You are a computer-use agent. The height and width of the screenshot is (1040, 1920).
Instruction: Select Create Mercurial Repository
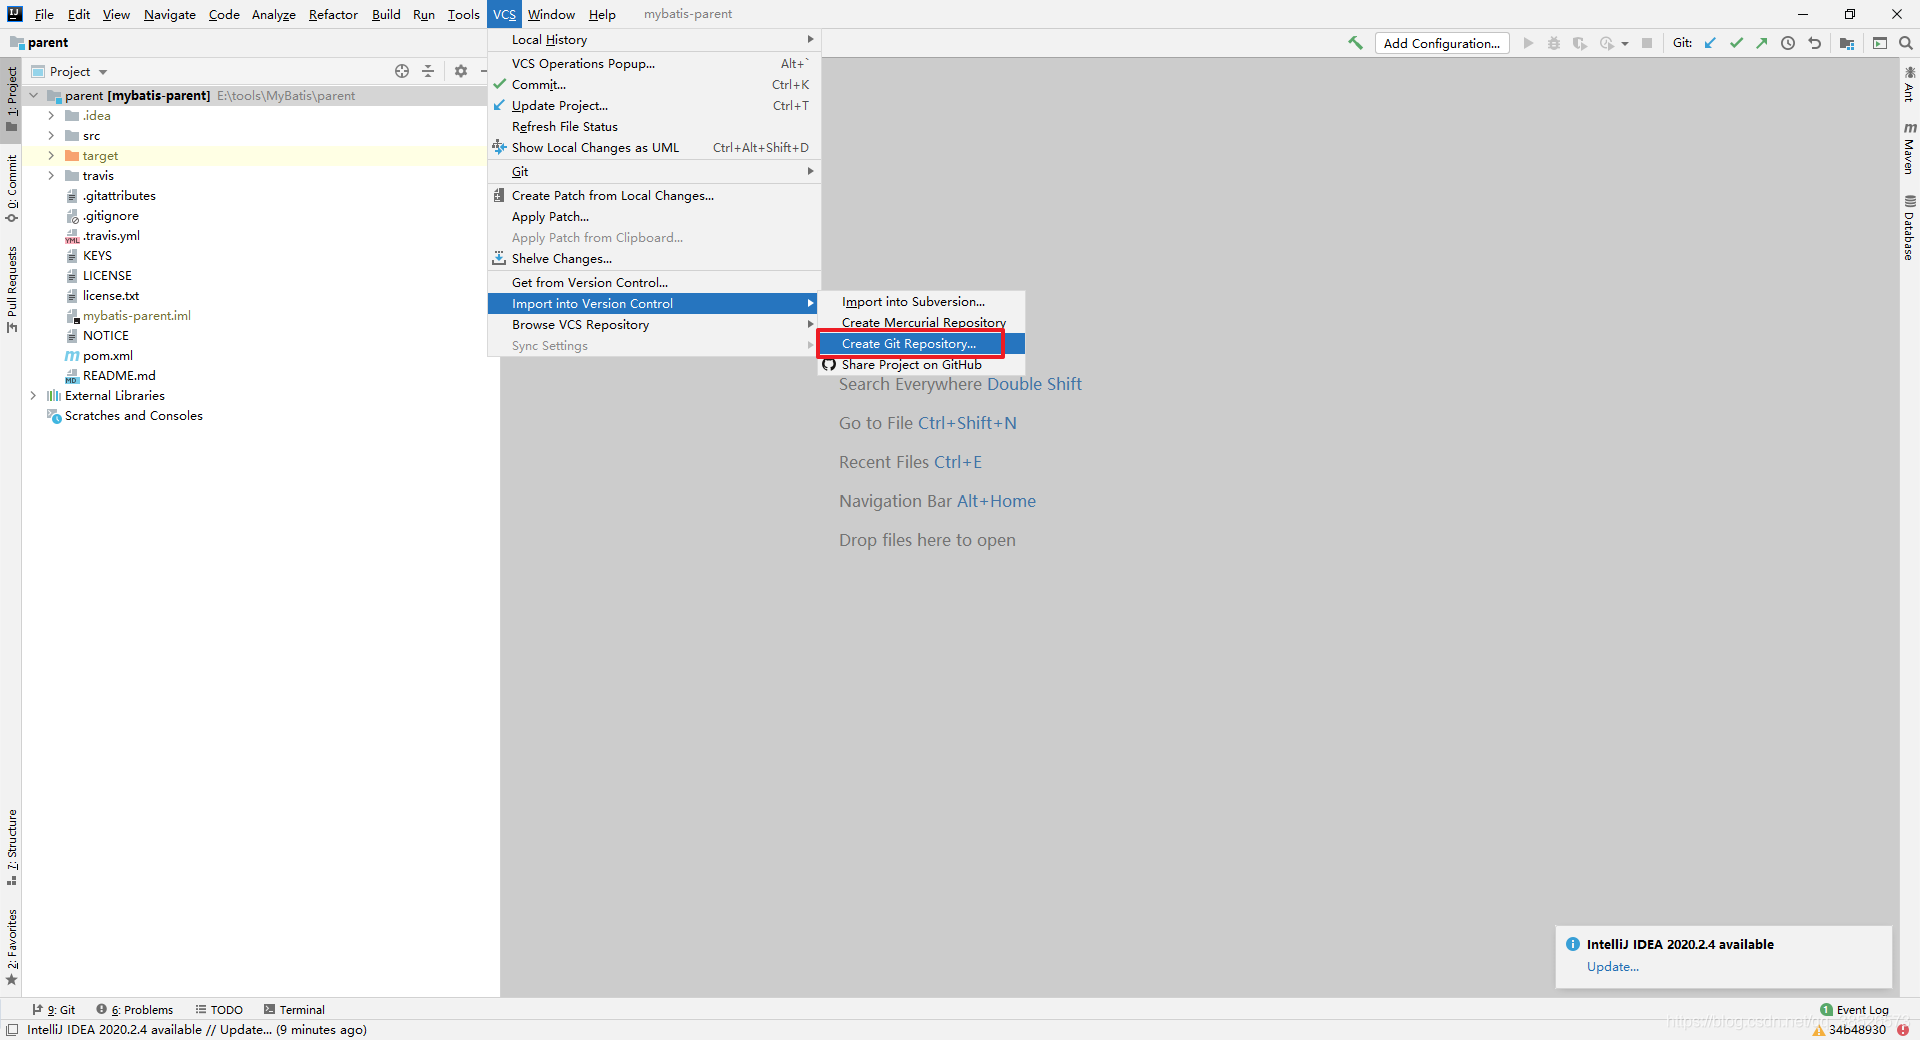coord(921,323)
